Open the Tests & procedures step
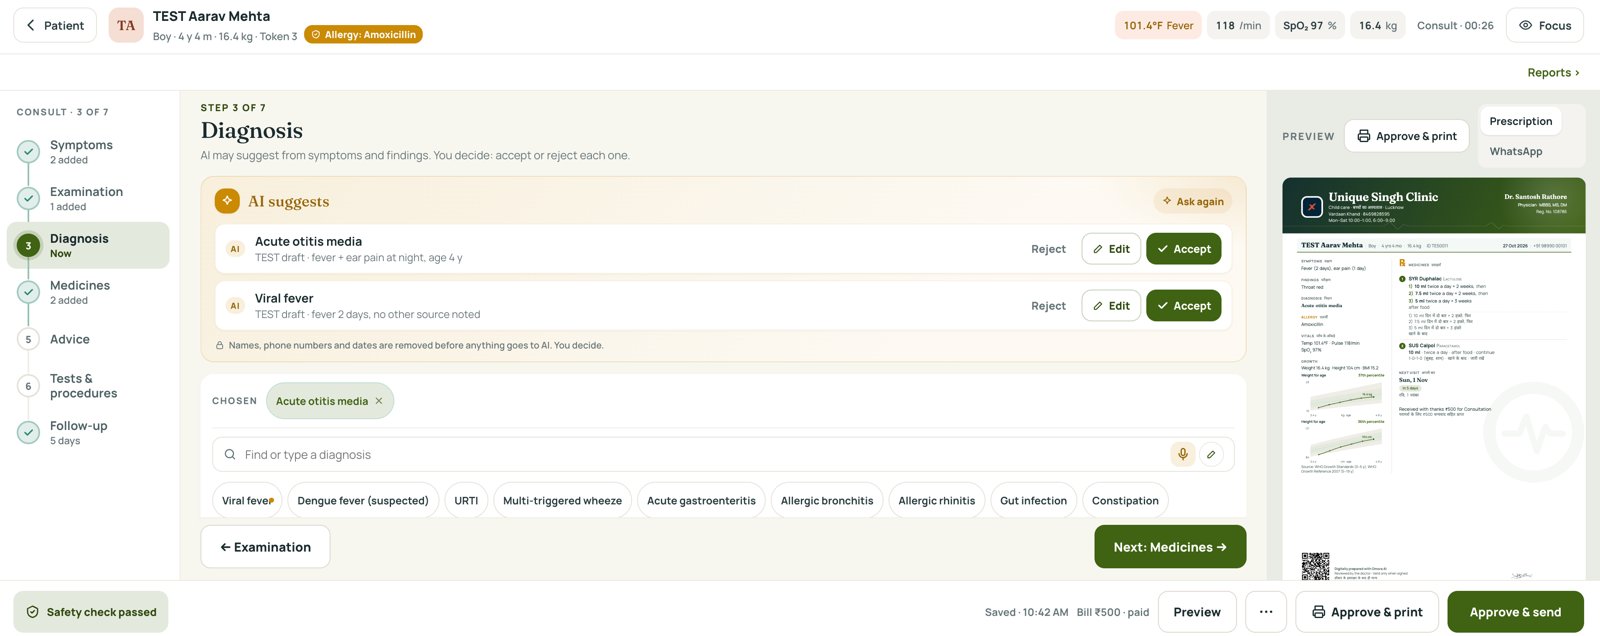Image resolution: width=1600 pixels, height=636 pixels. click(x=88, y=386)
